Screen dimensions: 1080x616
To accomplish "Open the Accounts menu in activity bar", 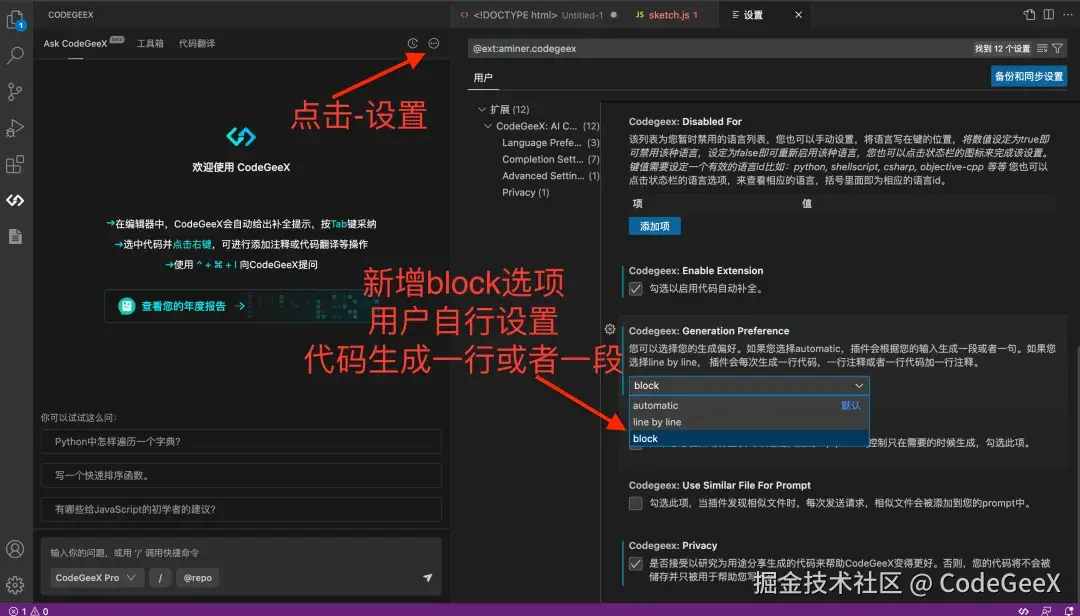I will tap(15, 549).
